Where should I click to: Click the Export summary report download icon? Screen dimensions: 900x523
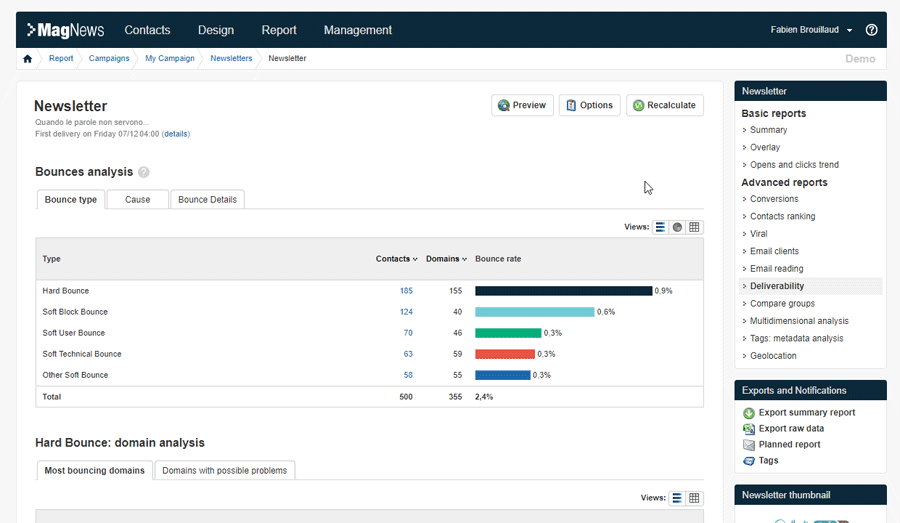point(749,413)
